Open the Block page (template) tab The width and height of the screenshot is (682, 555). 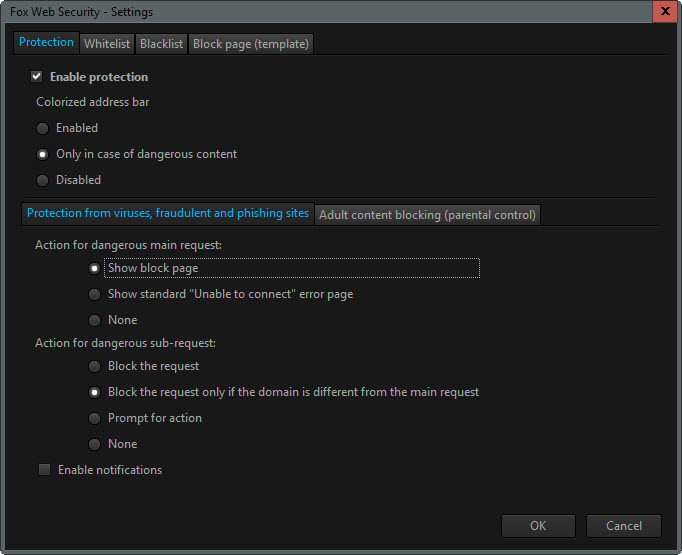251,44
